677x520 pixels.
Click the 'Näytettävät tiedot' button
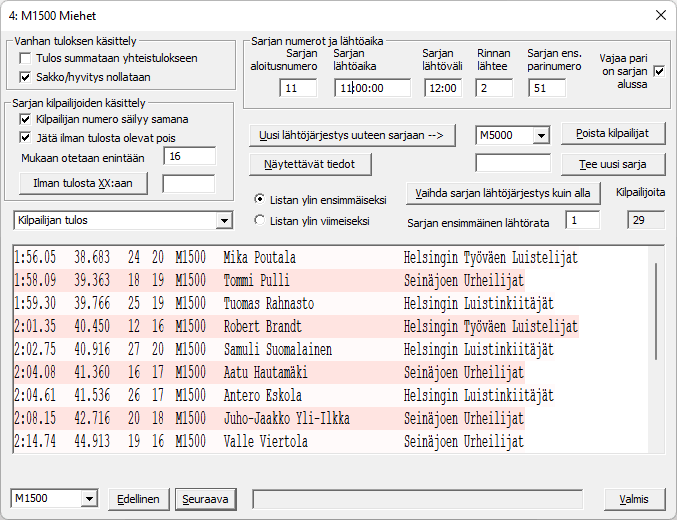click(x=308, y=163)
